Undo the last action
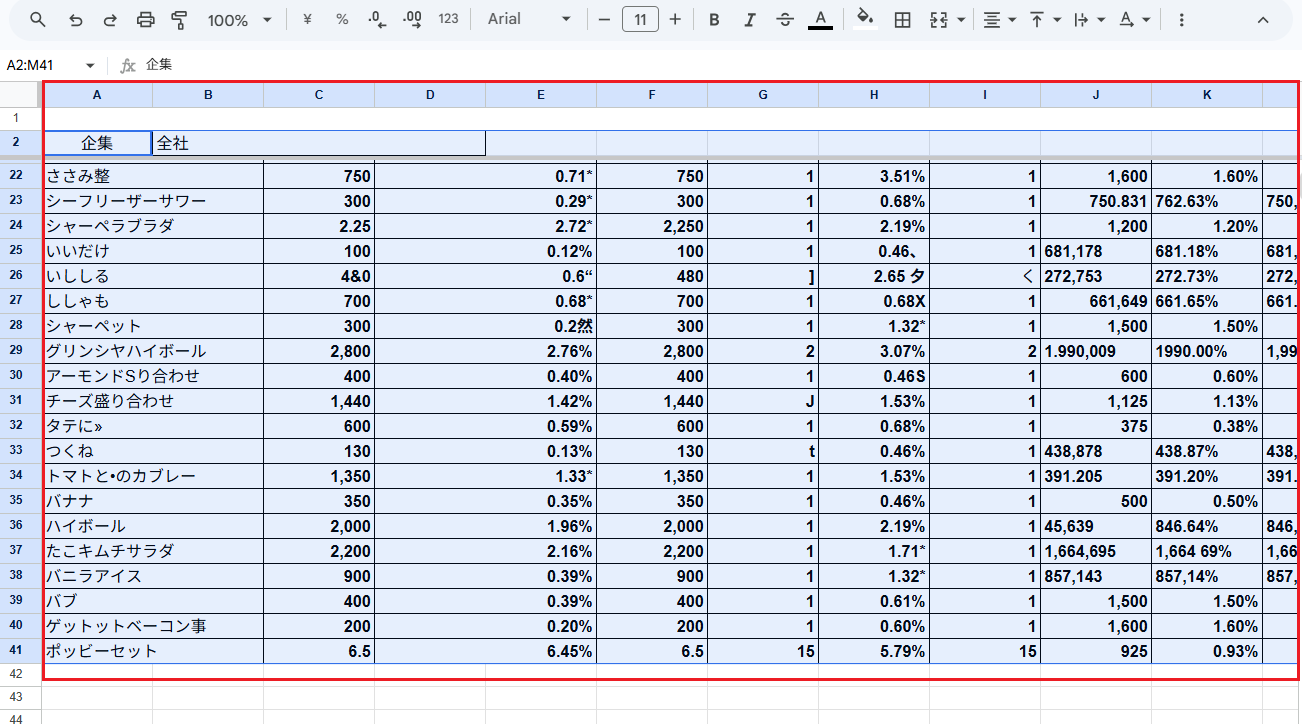1302x724 pixels. (x=75, y=20)
